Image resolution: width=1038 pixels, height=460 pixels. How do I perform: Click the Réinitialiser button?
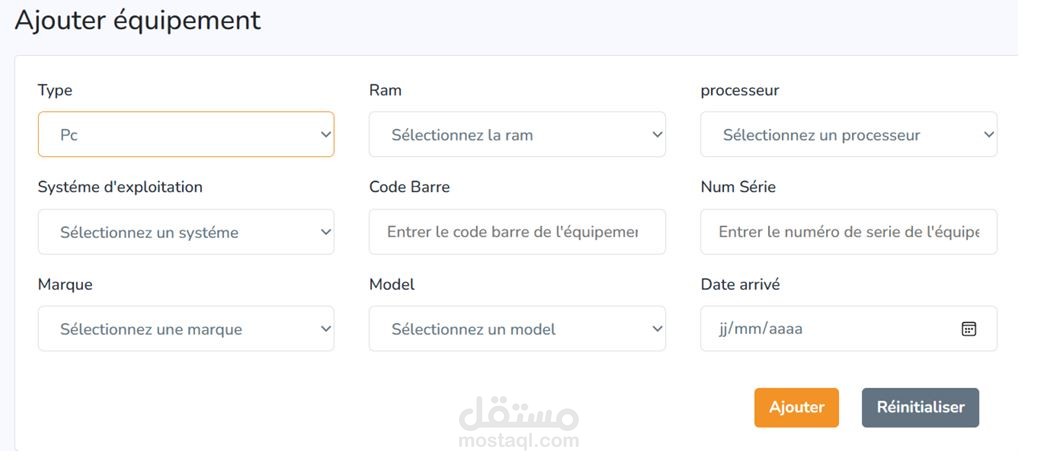click(920, 408)
